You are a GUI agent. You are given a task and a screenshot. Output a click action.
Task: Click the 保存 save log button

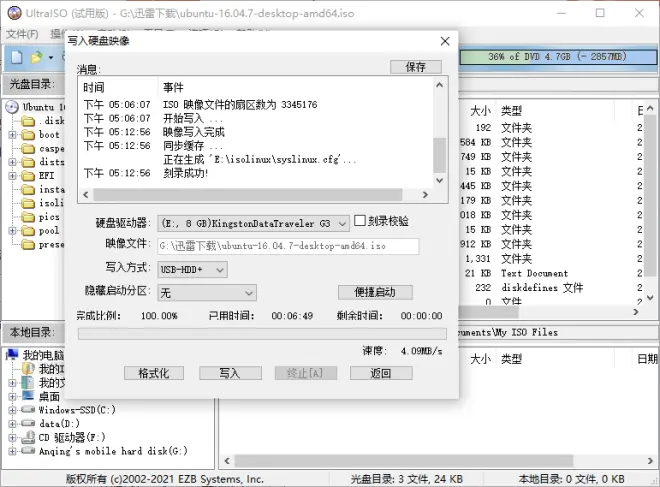(x=416, y=67)
